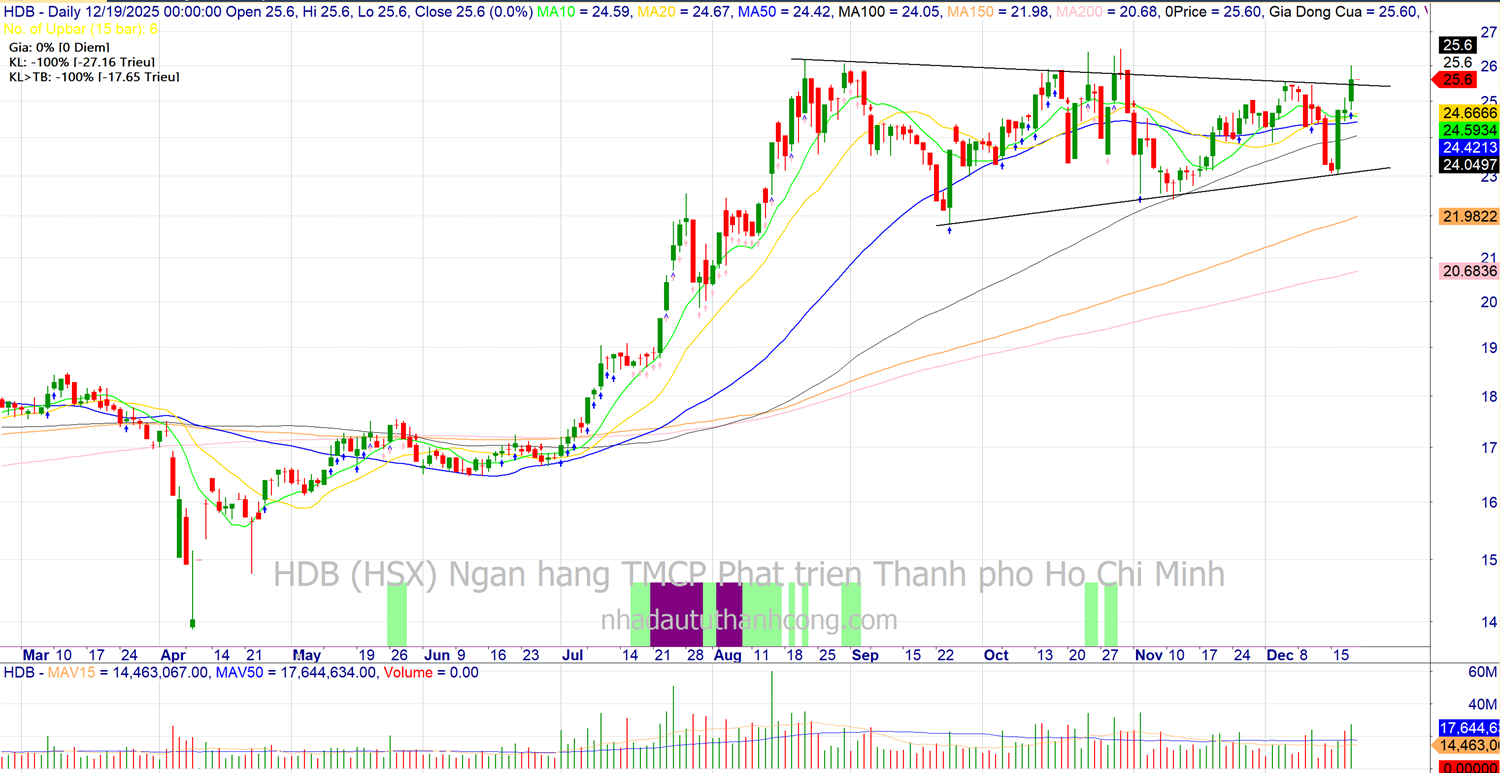Click the nhadaututhanhcong.com watermark text

[749, 621]
